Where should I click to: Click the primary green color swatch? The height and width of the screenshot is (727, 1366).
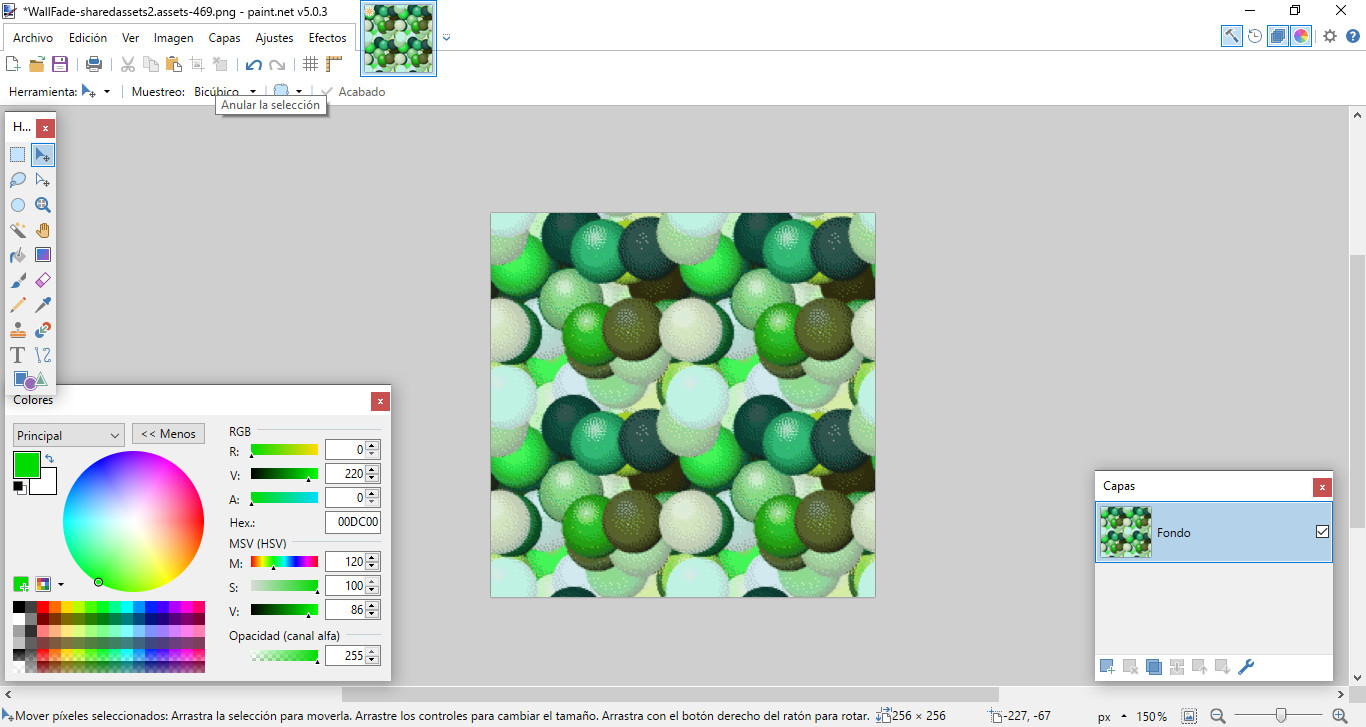coord(26,464)
